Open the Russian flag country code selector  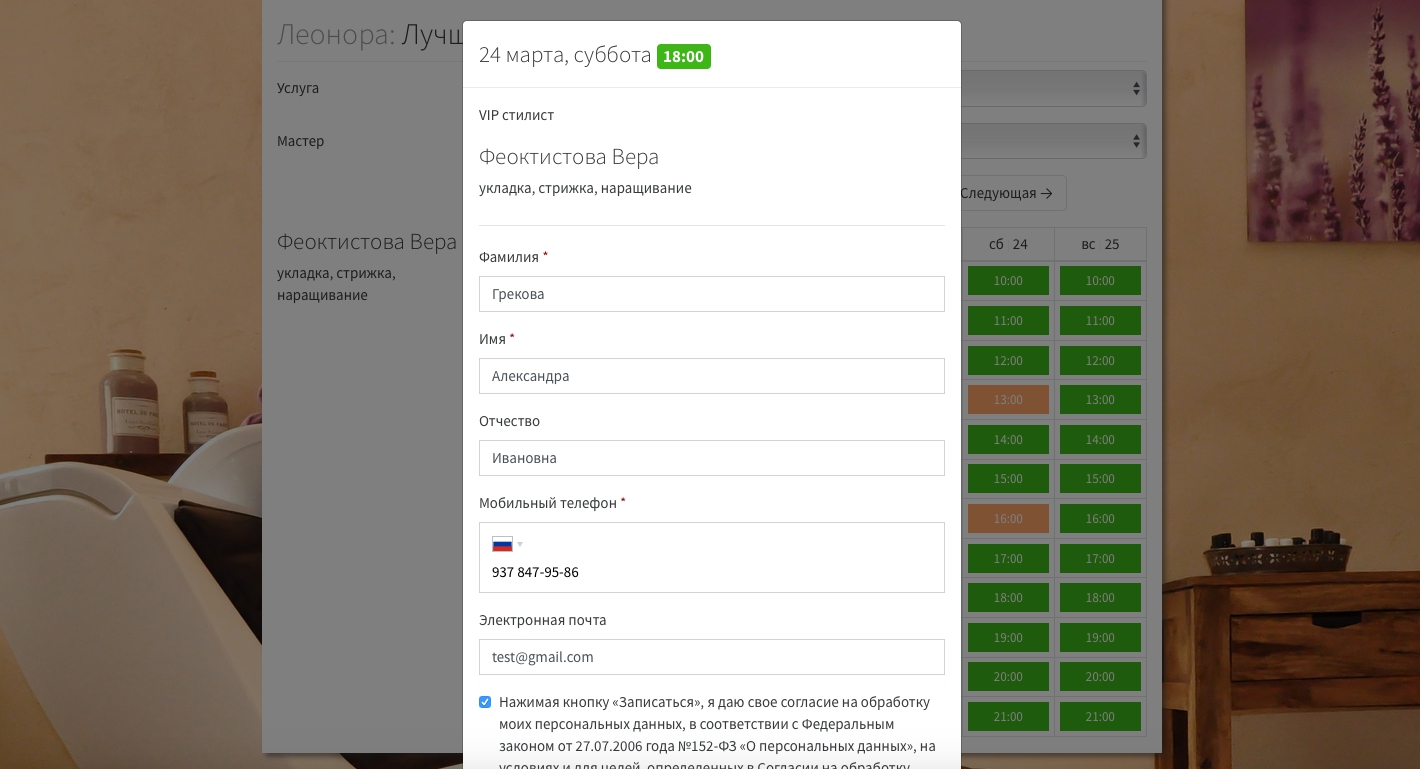pyautogui.click(x=507, y=545)
